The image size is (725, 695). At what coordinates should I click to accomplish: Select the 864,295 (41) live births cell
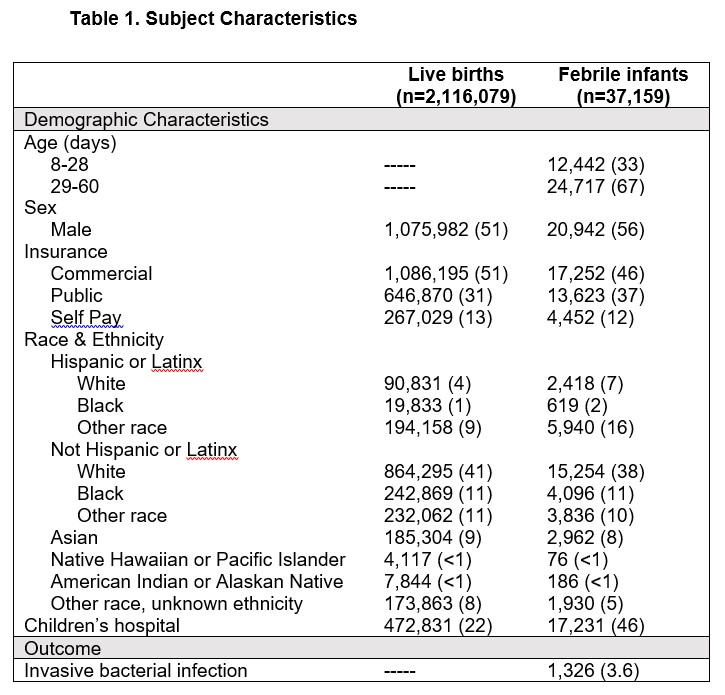[x=438, y=472]
